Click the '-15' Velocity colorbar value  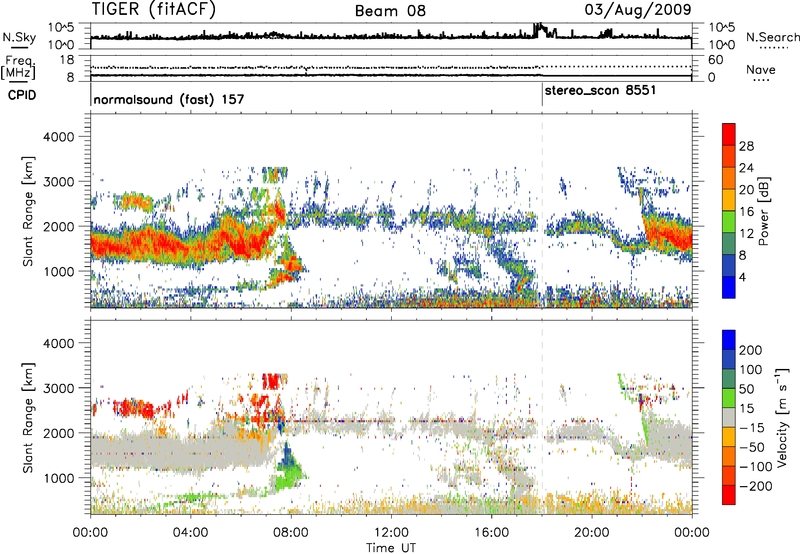752,427
